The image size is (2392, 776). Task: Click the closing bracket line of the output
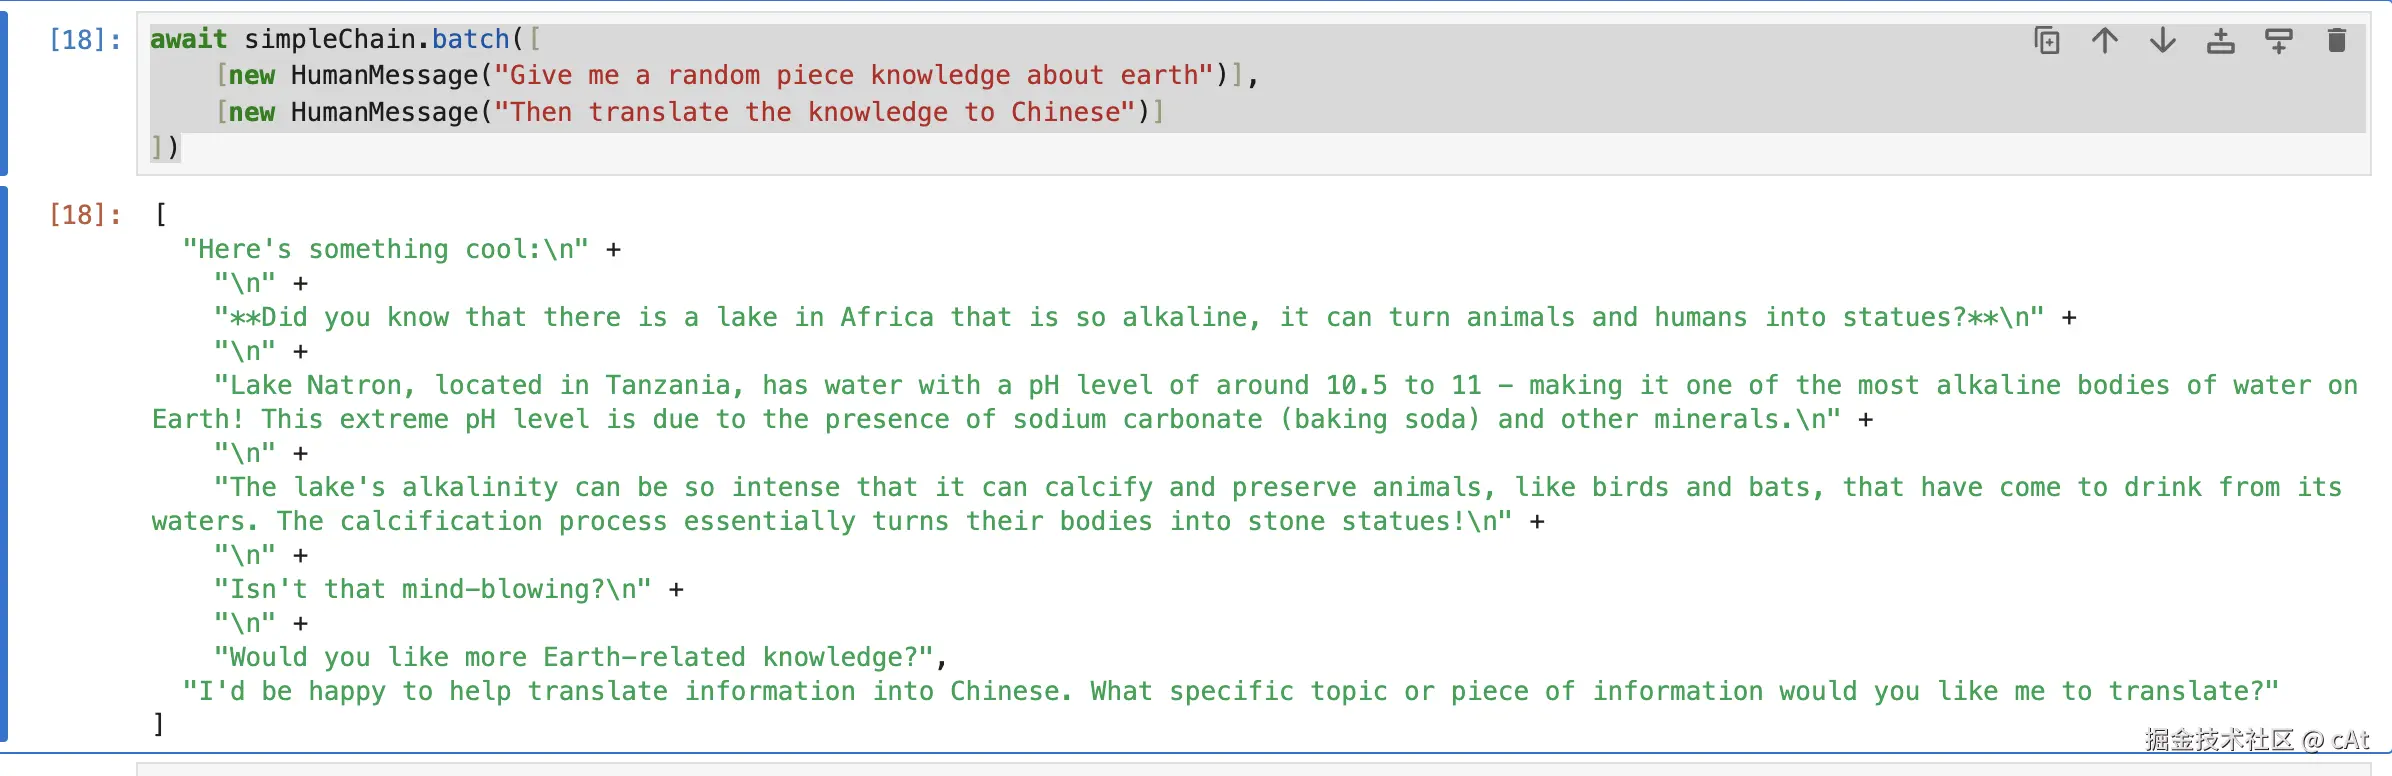pos(158,722)
